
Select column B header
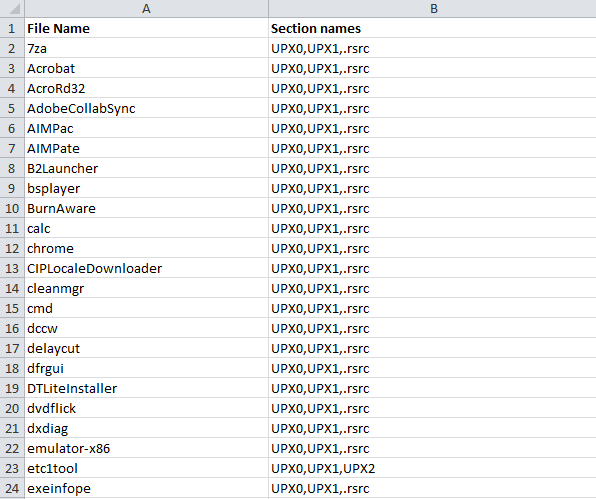coord(432,8)
